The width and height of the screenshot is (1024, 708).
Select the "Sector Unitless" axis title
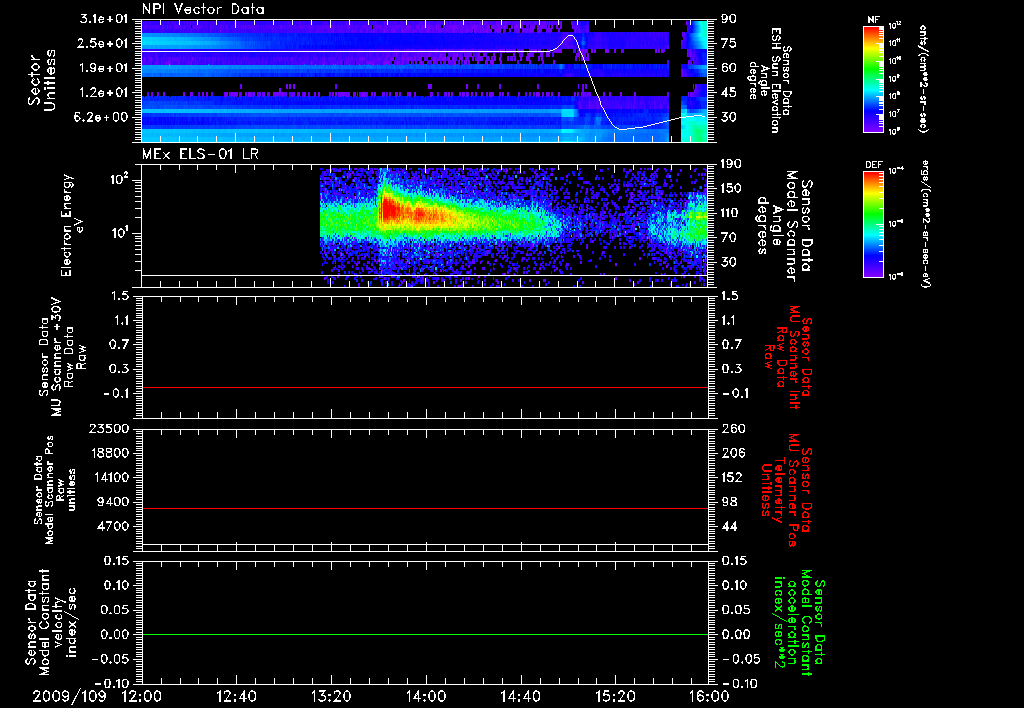42,80
